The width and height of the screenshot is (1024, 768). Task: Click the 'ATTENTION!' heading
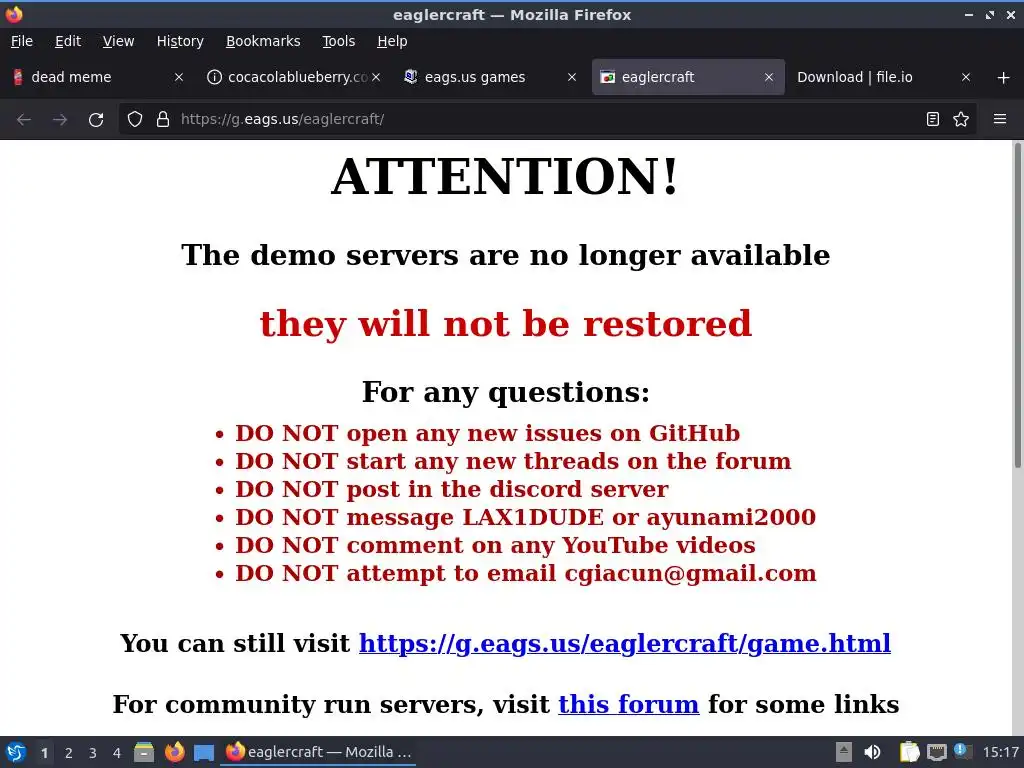[x=506, y=176]
